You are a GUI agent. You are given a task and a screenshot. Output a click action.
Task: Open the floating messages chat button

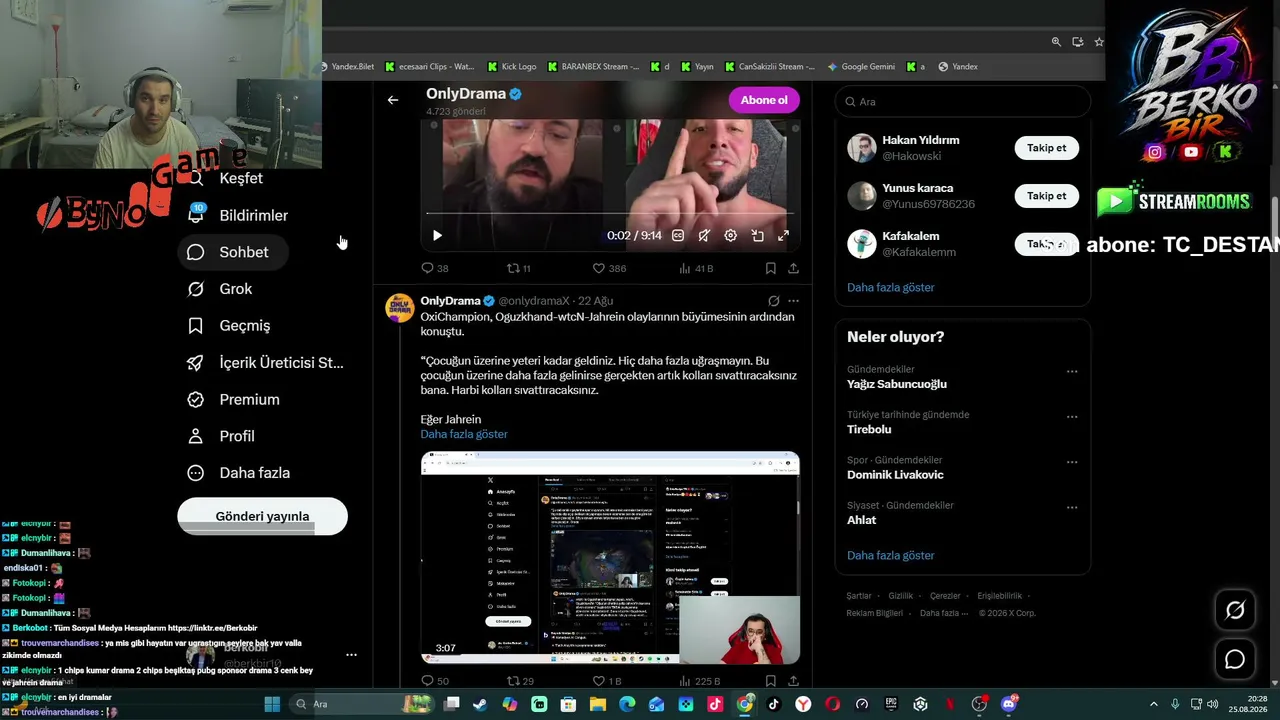(1235, 659)
